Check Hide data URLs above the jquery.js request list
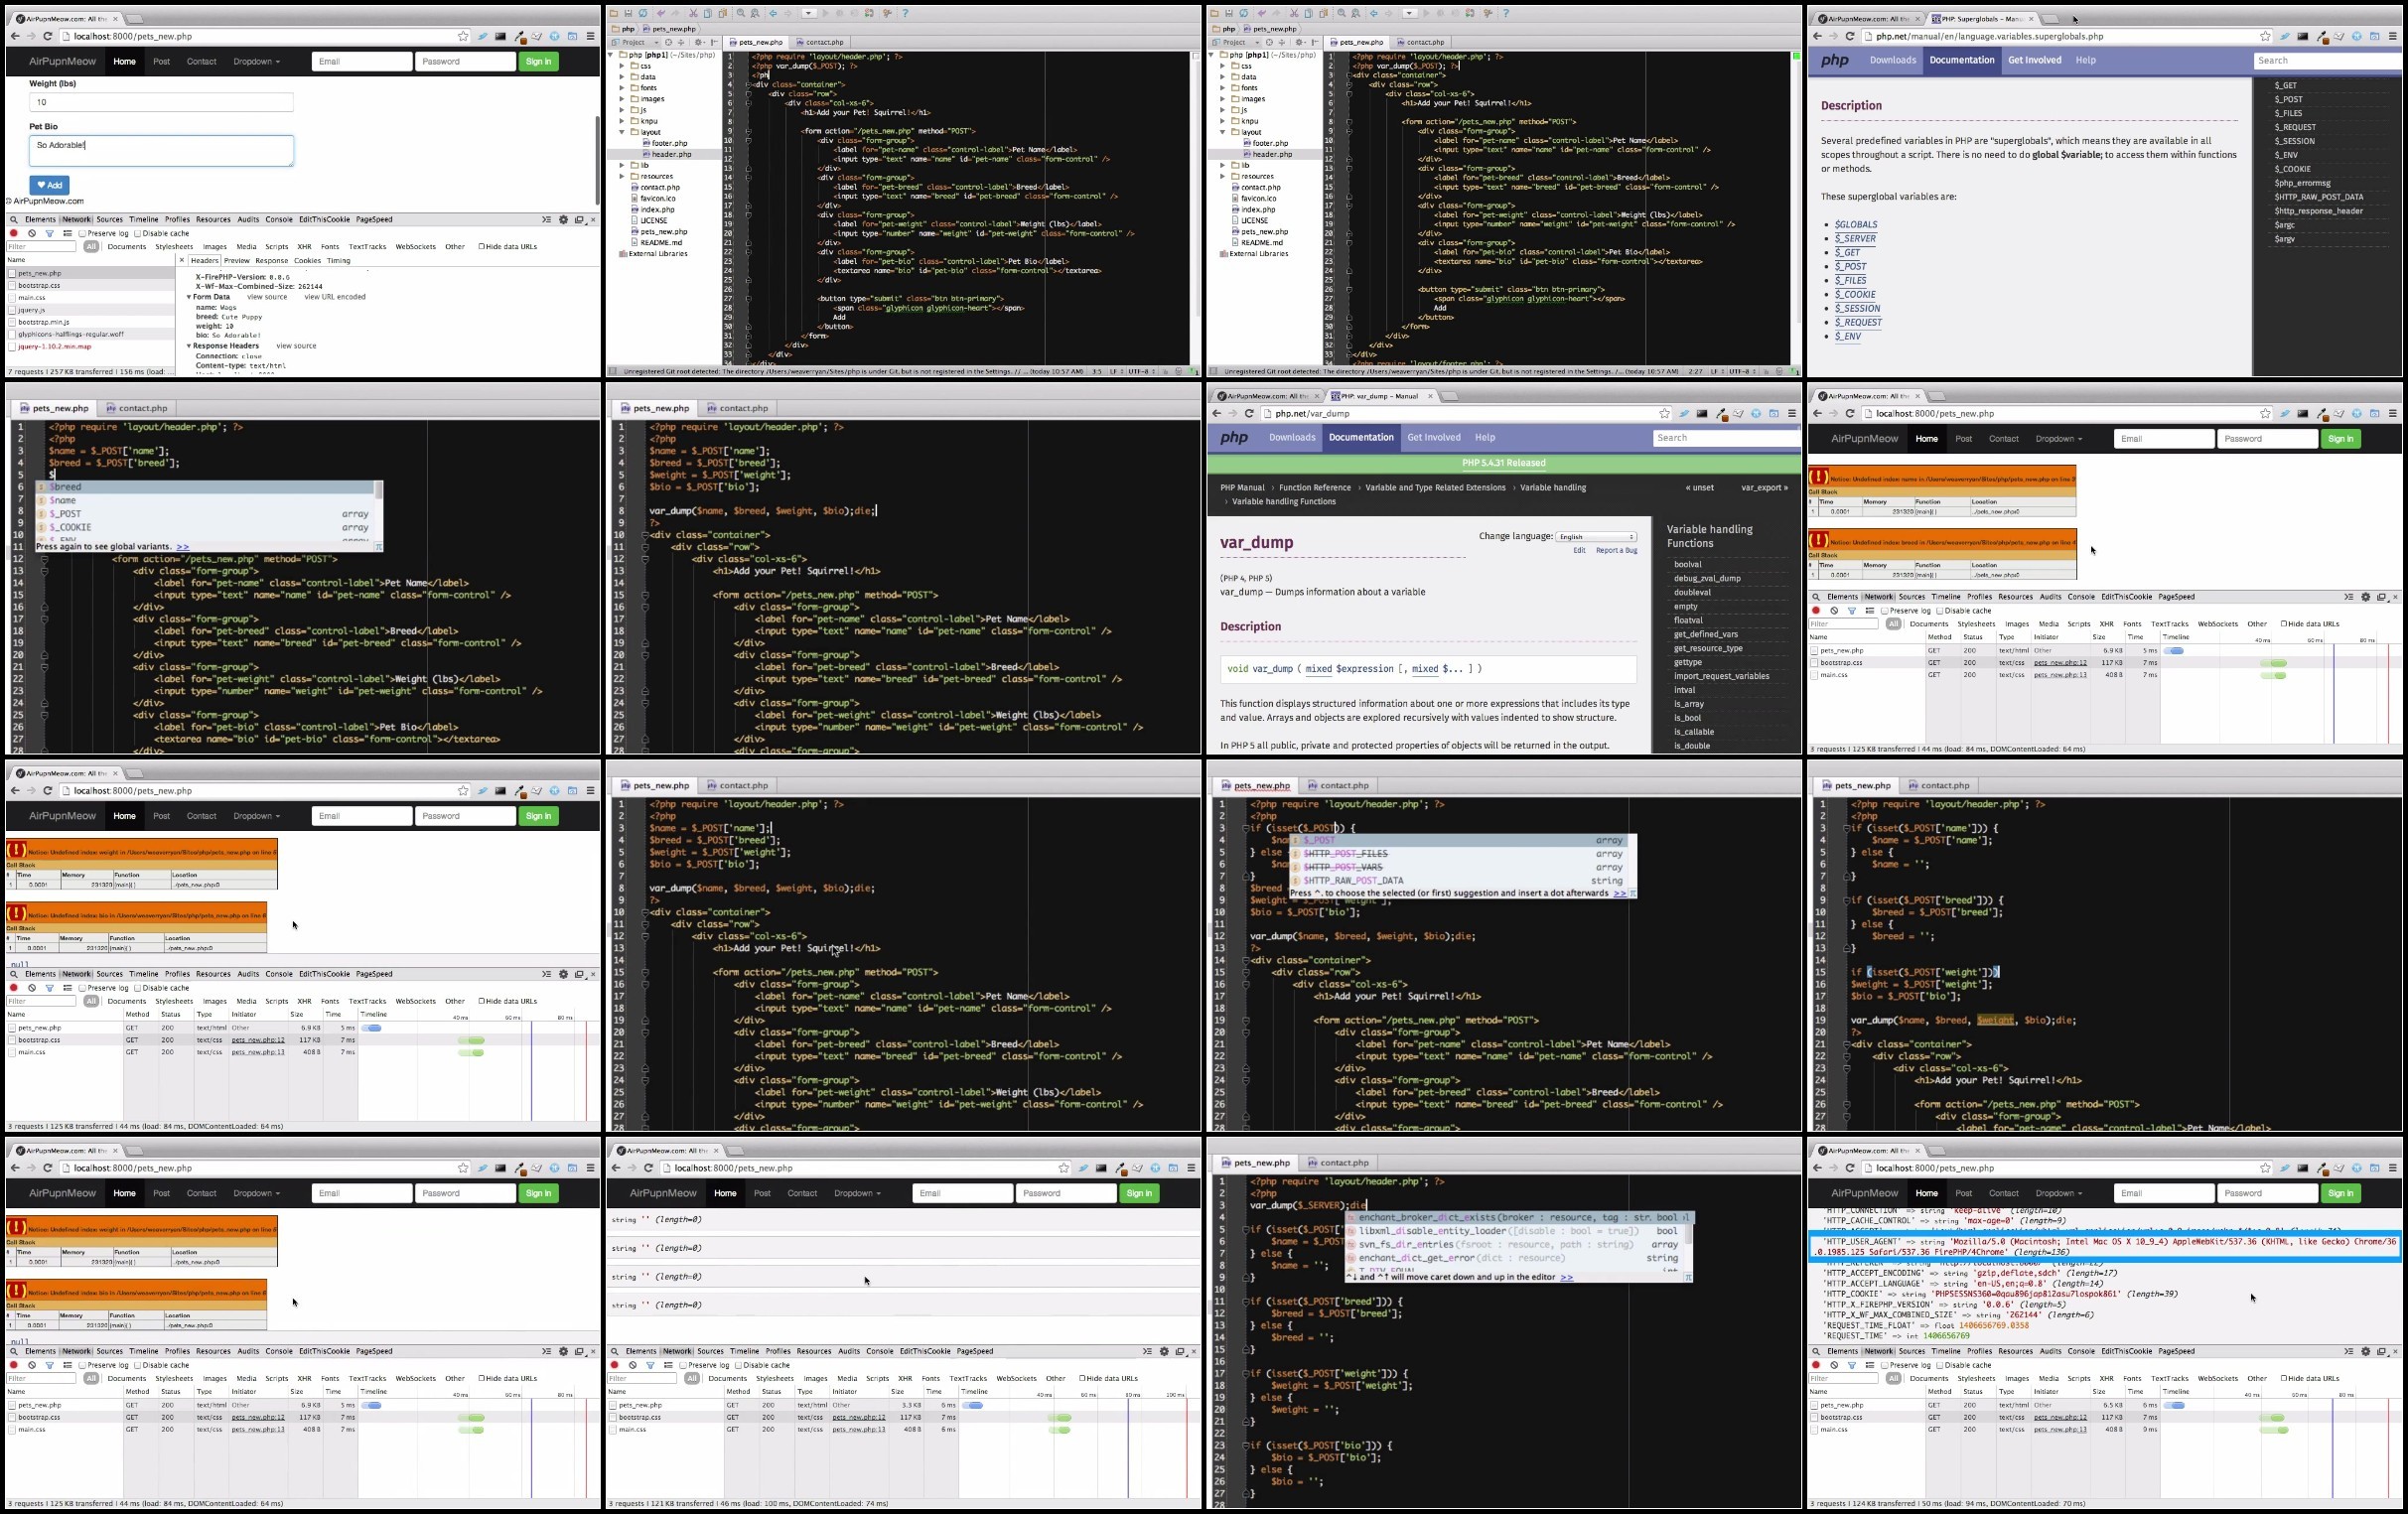2408x1514 pixels. click(481, 246)
